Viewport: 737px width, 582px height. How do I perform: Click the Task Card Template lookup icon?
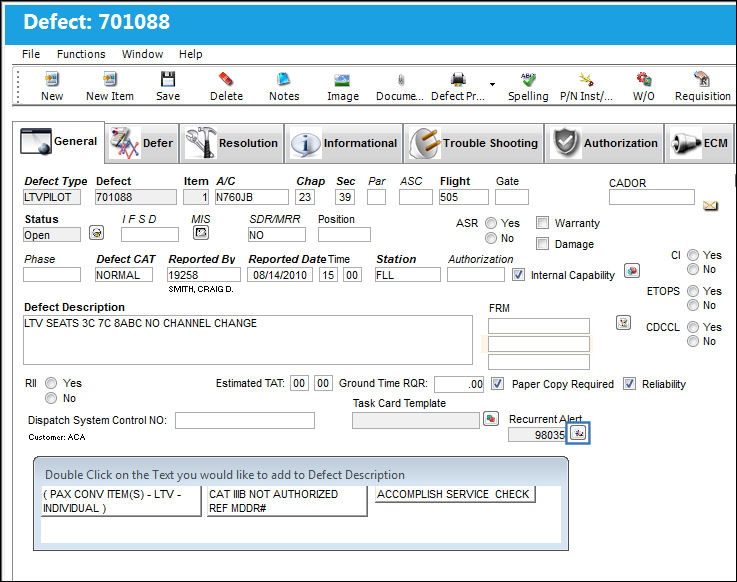[x=491, y=418]
